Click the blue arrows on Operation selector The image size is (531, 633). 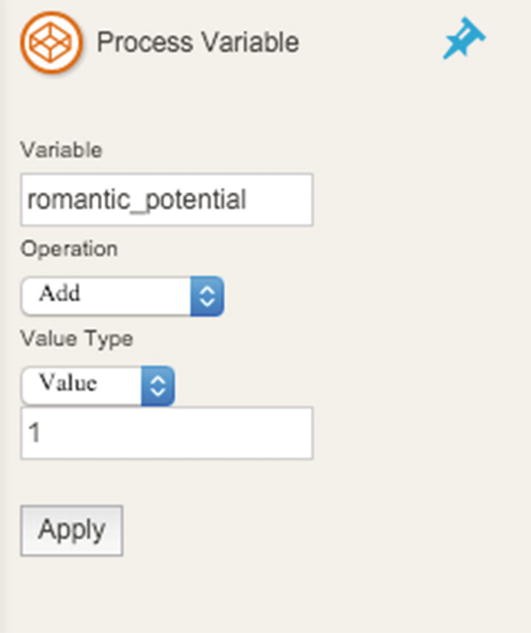pyautogui.click(x=207, y=296)
